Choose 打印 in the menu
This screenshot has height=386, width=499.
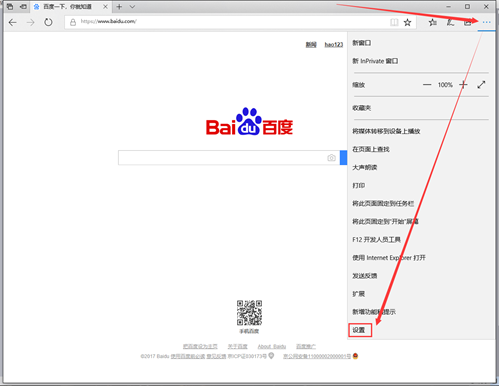tap(359, 185)
